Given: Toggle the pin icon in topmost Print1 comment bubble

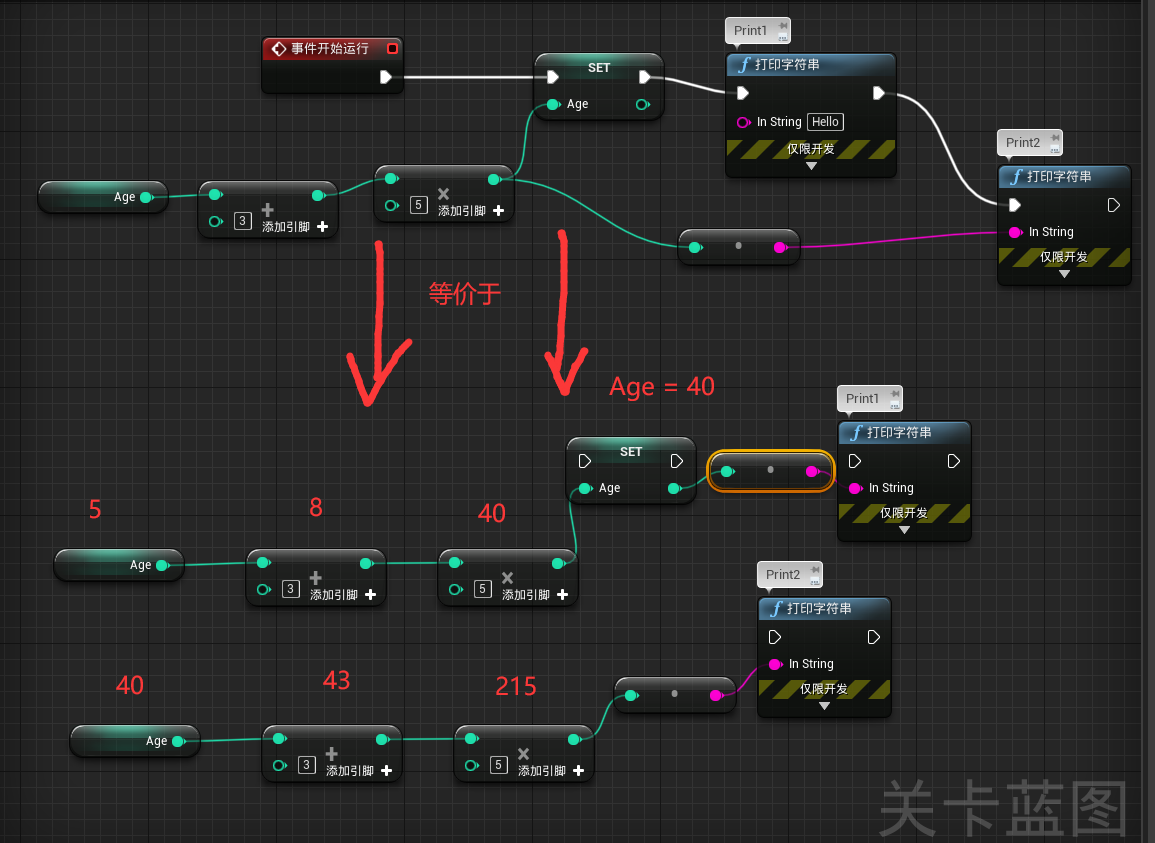Looking at the screenshot, I should pos(783,24).
